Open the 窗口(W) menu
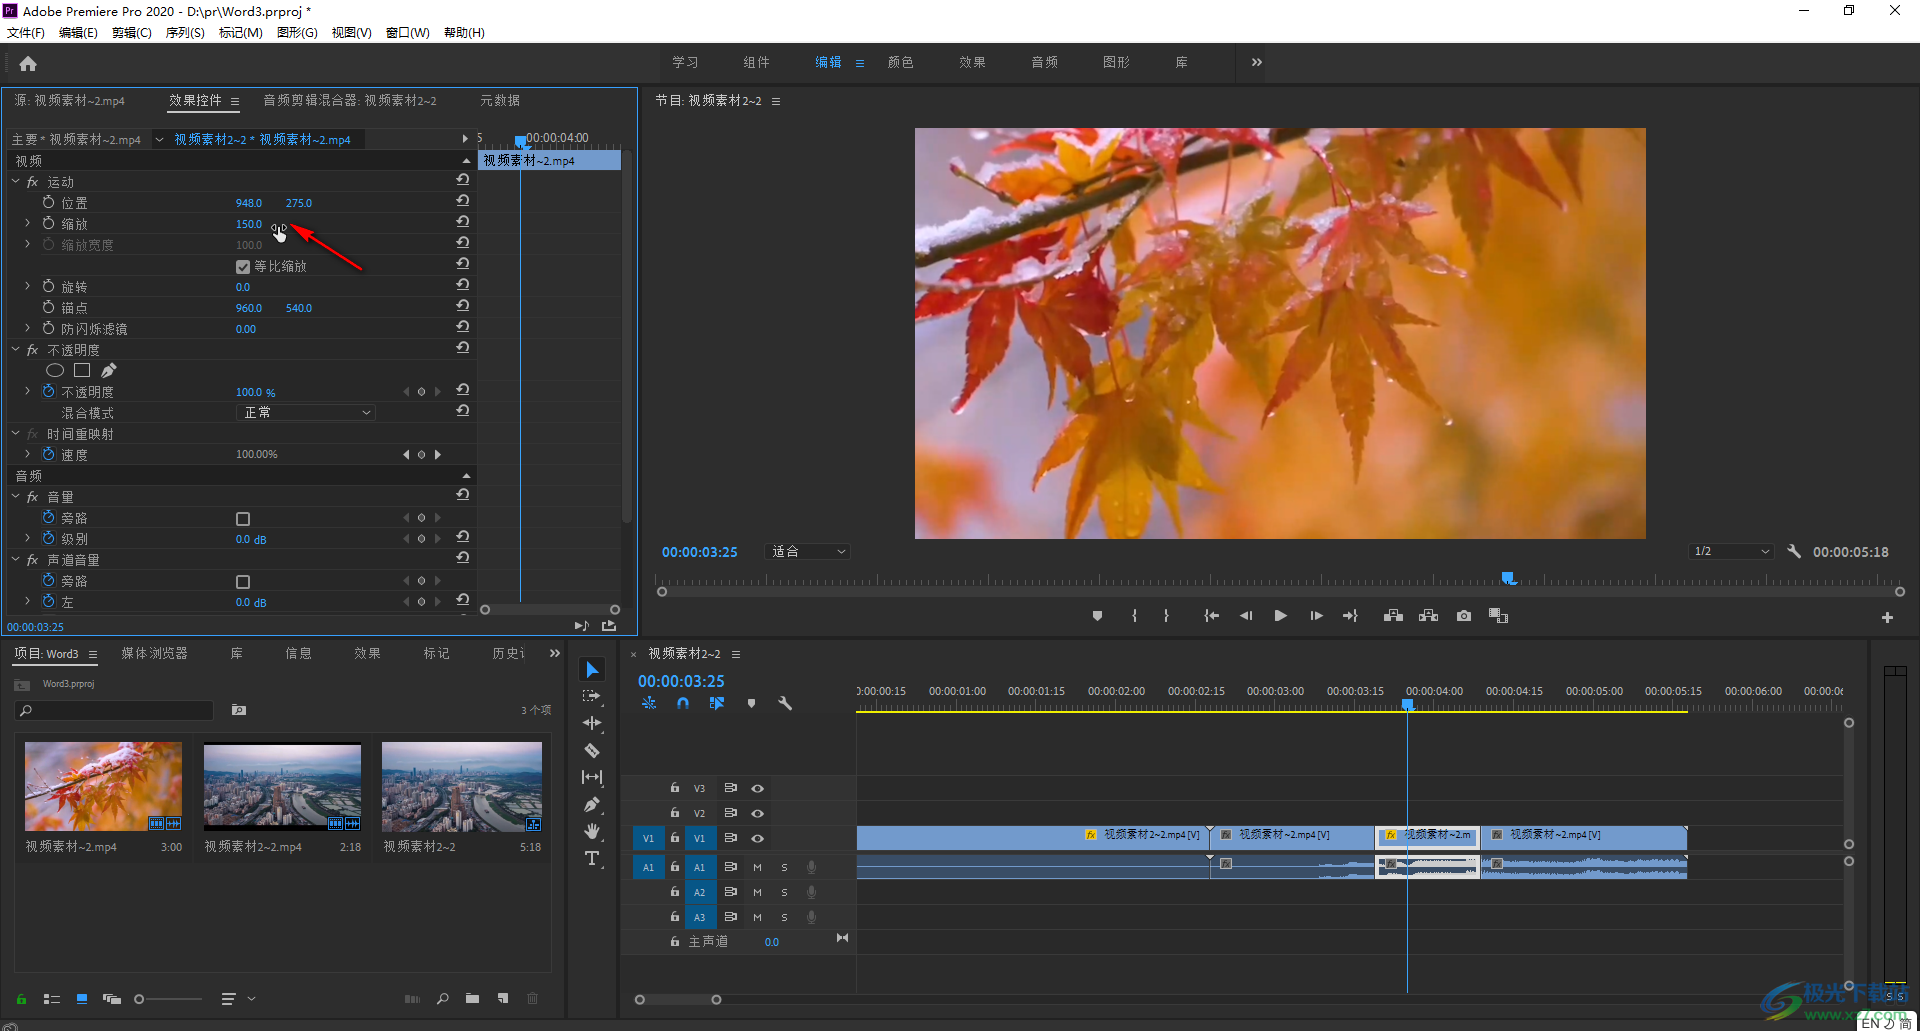This screenshot has width=1920, height=1031. [x=408, y=33]
